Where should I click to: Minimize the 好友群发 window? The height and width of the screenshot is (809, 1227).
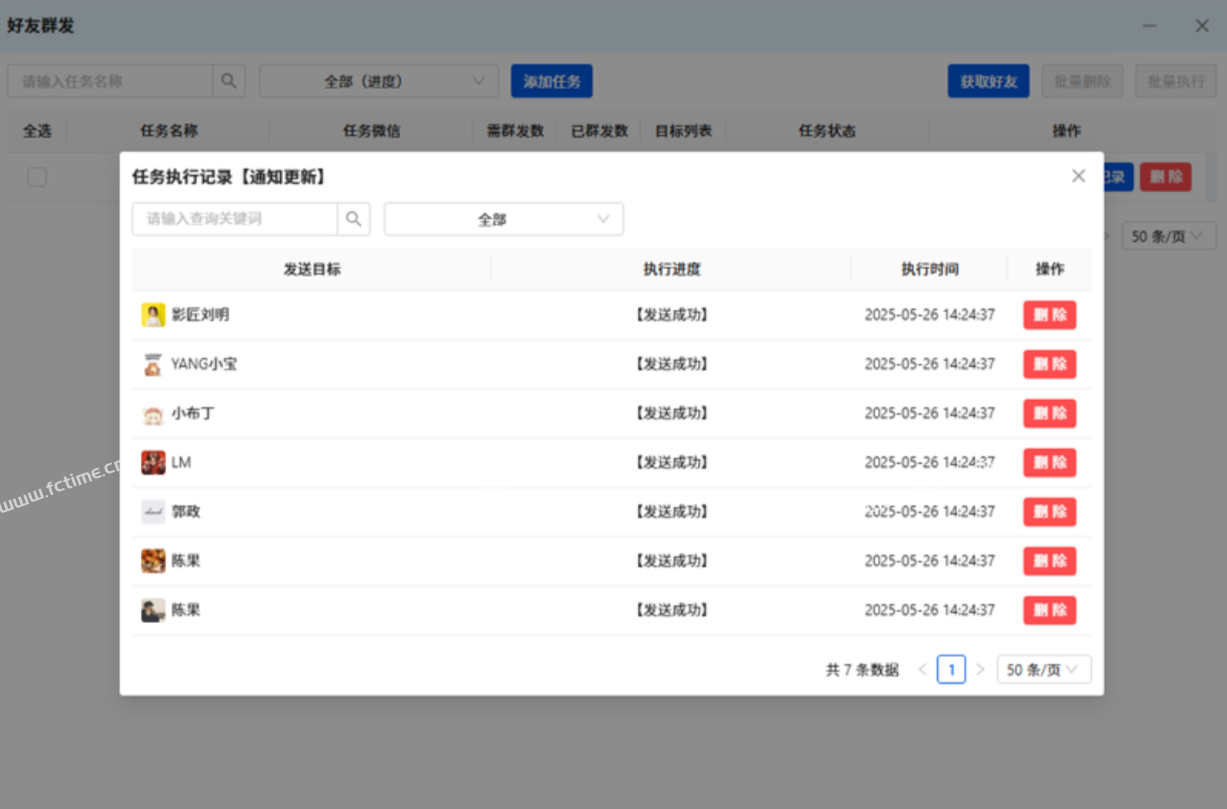click(x=1151, y=26)
